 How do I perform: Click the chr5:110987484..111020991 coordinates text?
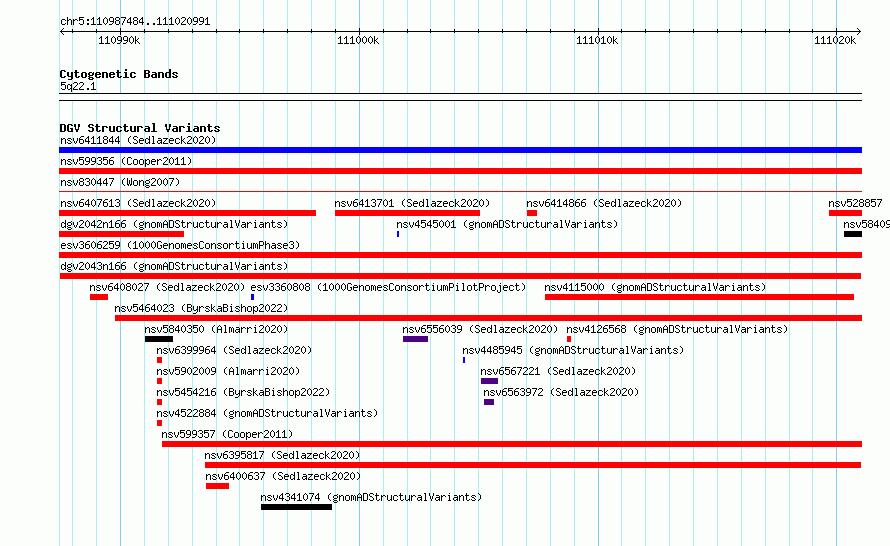pyautogui.click(x=135, y=22)
